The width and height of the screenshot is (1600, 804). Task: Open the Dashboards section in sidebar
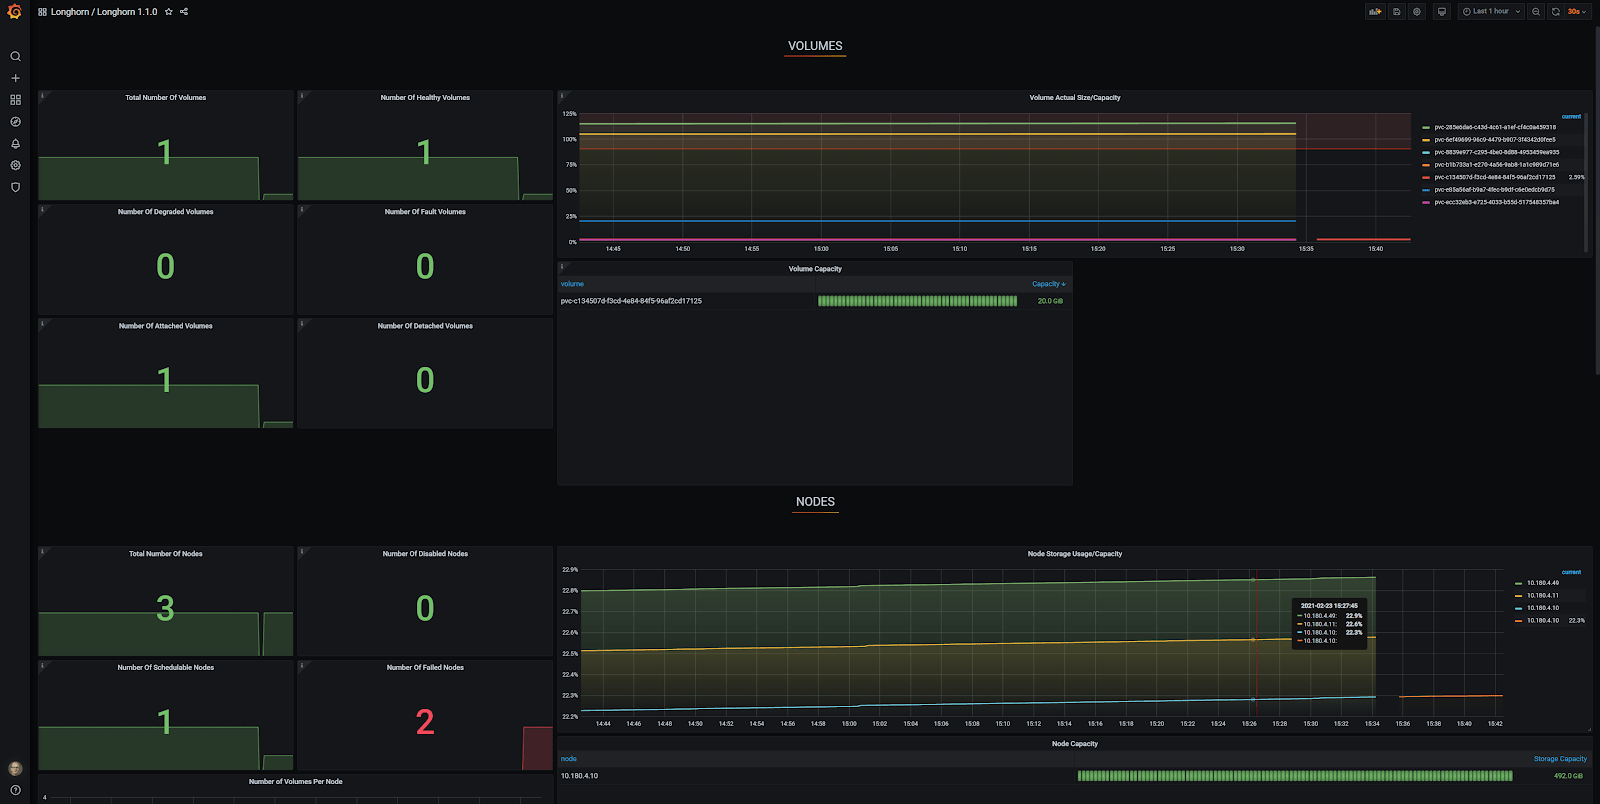(15, 100)
